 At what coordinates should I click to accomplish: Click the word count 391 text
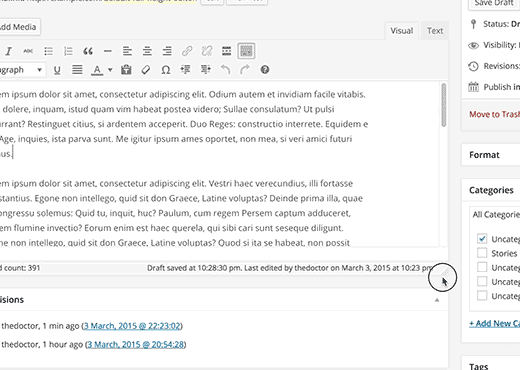click(x=20, y=268)
